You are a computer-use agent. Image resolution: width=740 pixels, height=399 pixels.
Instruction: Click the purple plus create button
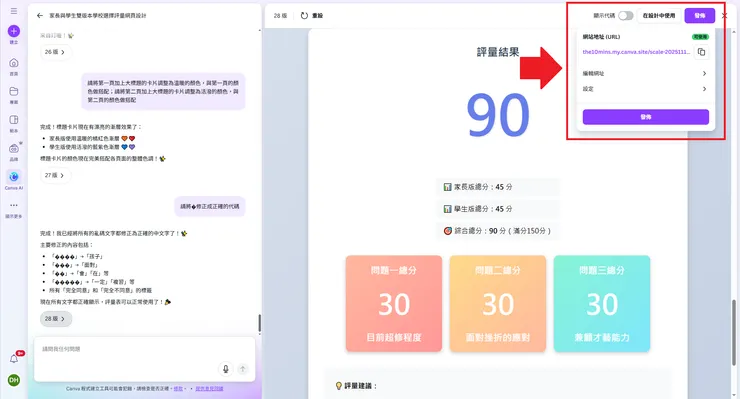[14, 31]
